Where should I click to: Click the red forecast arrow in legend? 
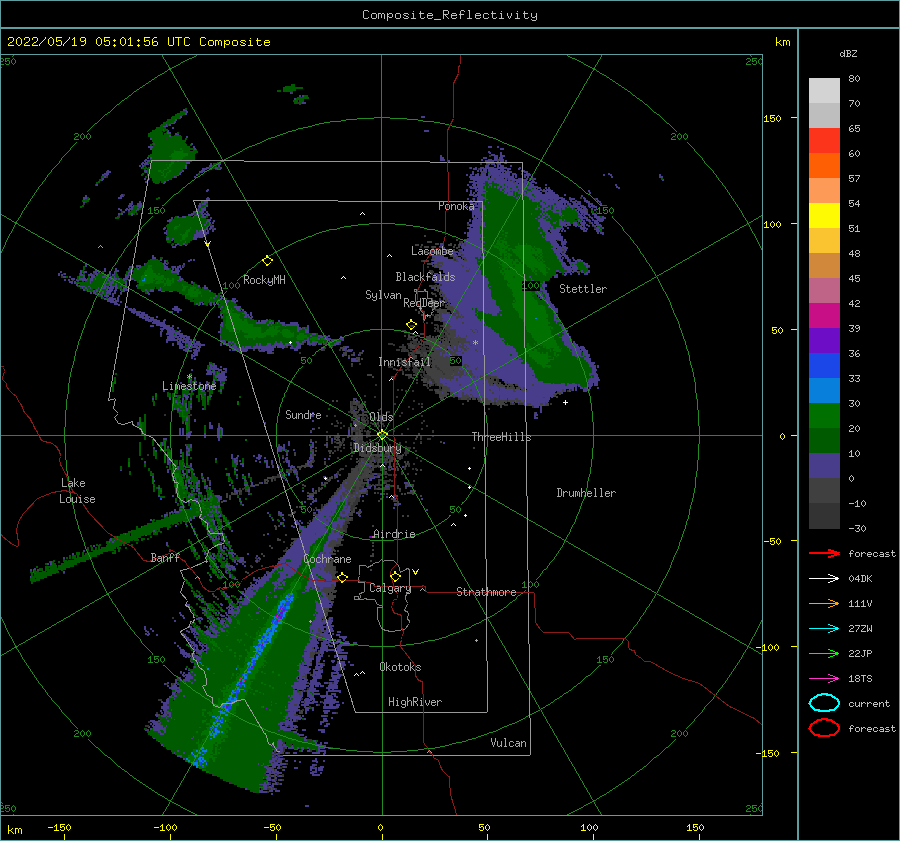click(824, 553)
